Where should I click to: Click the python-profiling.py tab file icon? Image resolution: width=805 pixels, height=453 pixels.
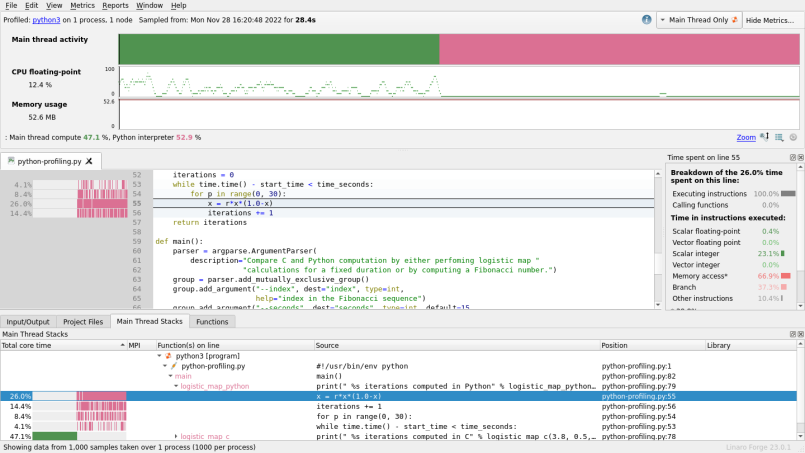pyautogui.click(x=11, y=161)
